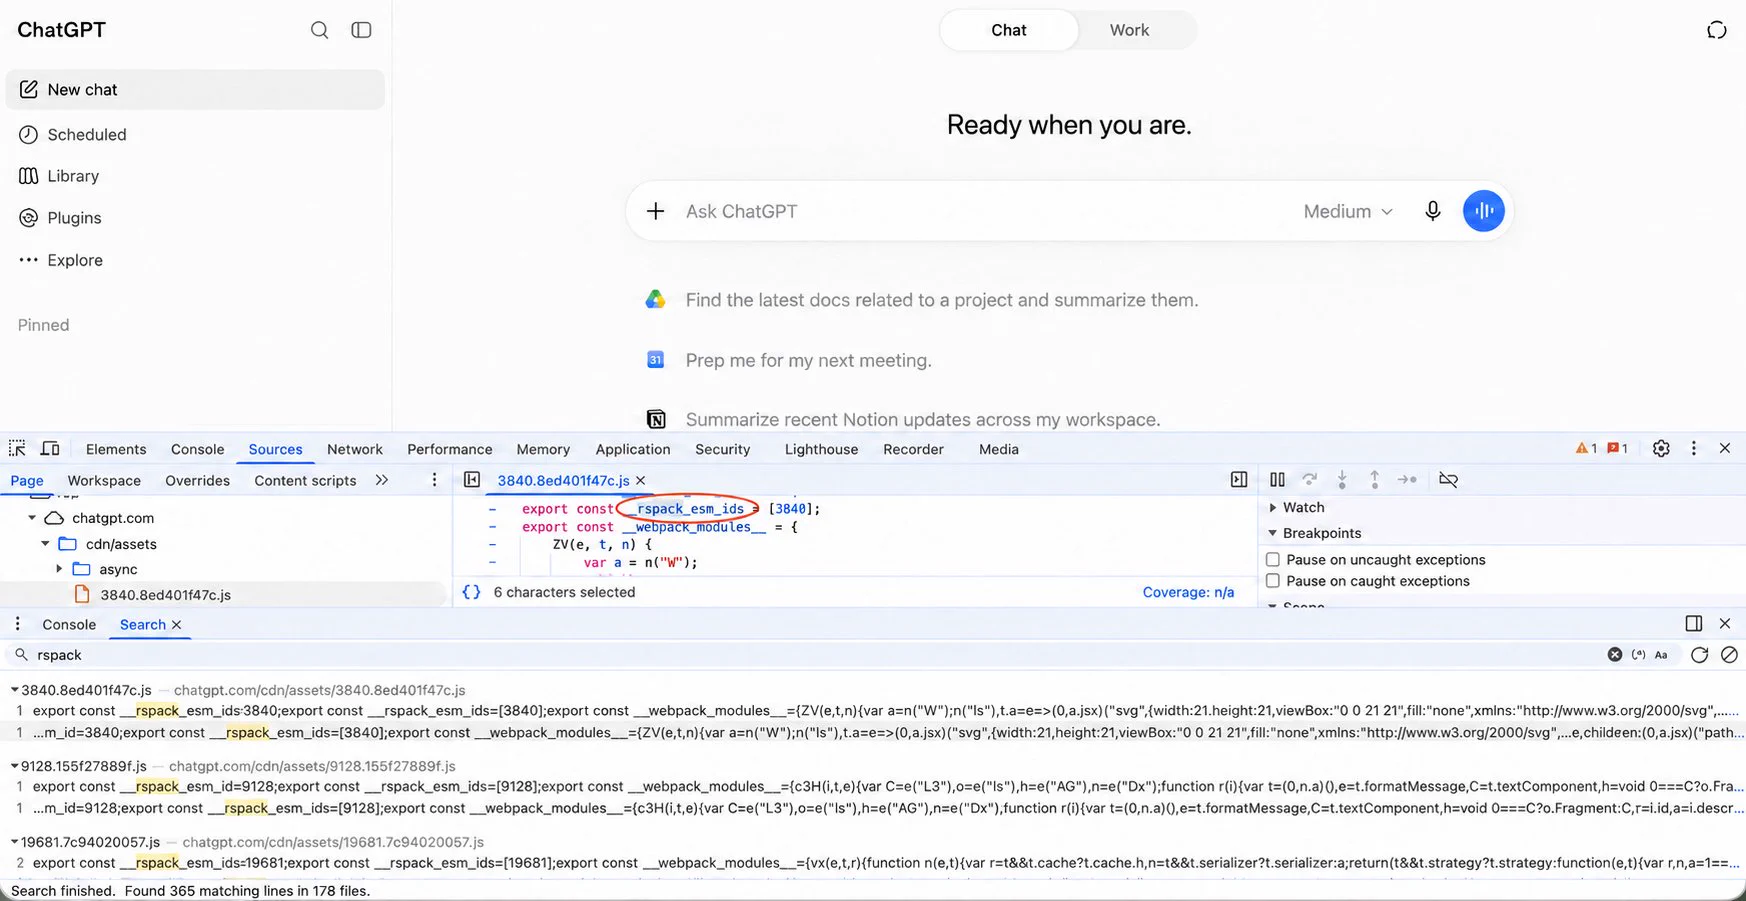Toggle regular expression search
Image resolution: width=1746 pixels, height=901 pixels.
(1638, 655)
